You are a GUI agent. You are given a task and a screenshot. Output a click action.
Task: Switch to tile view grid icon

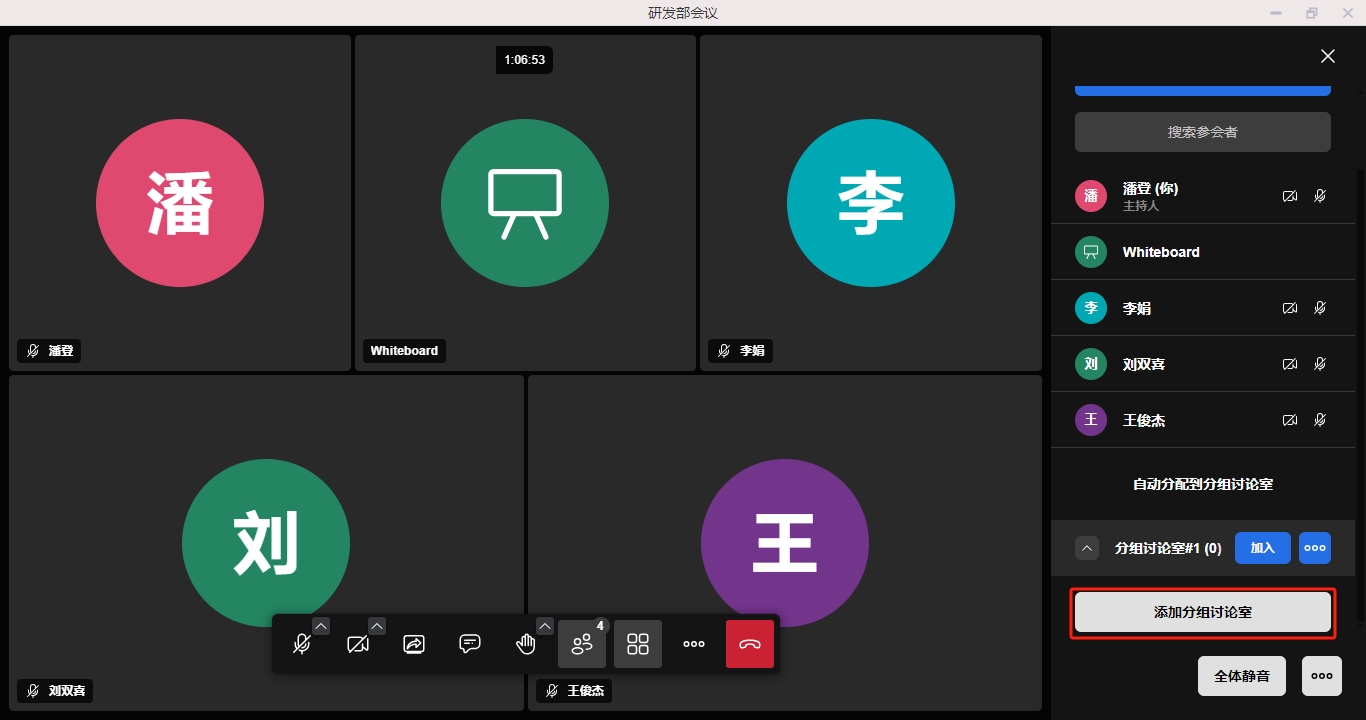pos(638,644)
